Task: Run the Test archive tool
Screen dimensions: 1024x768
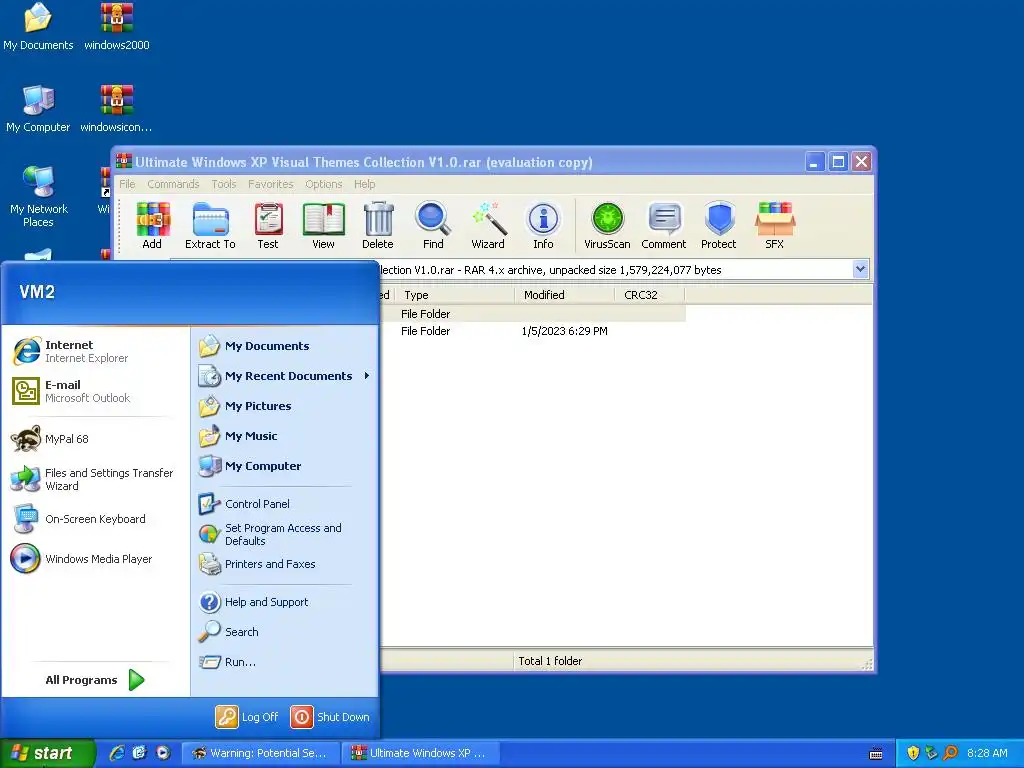Action: tap(268, 225)
